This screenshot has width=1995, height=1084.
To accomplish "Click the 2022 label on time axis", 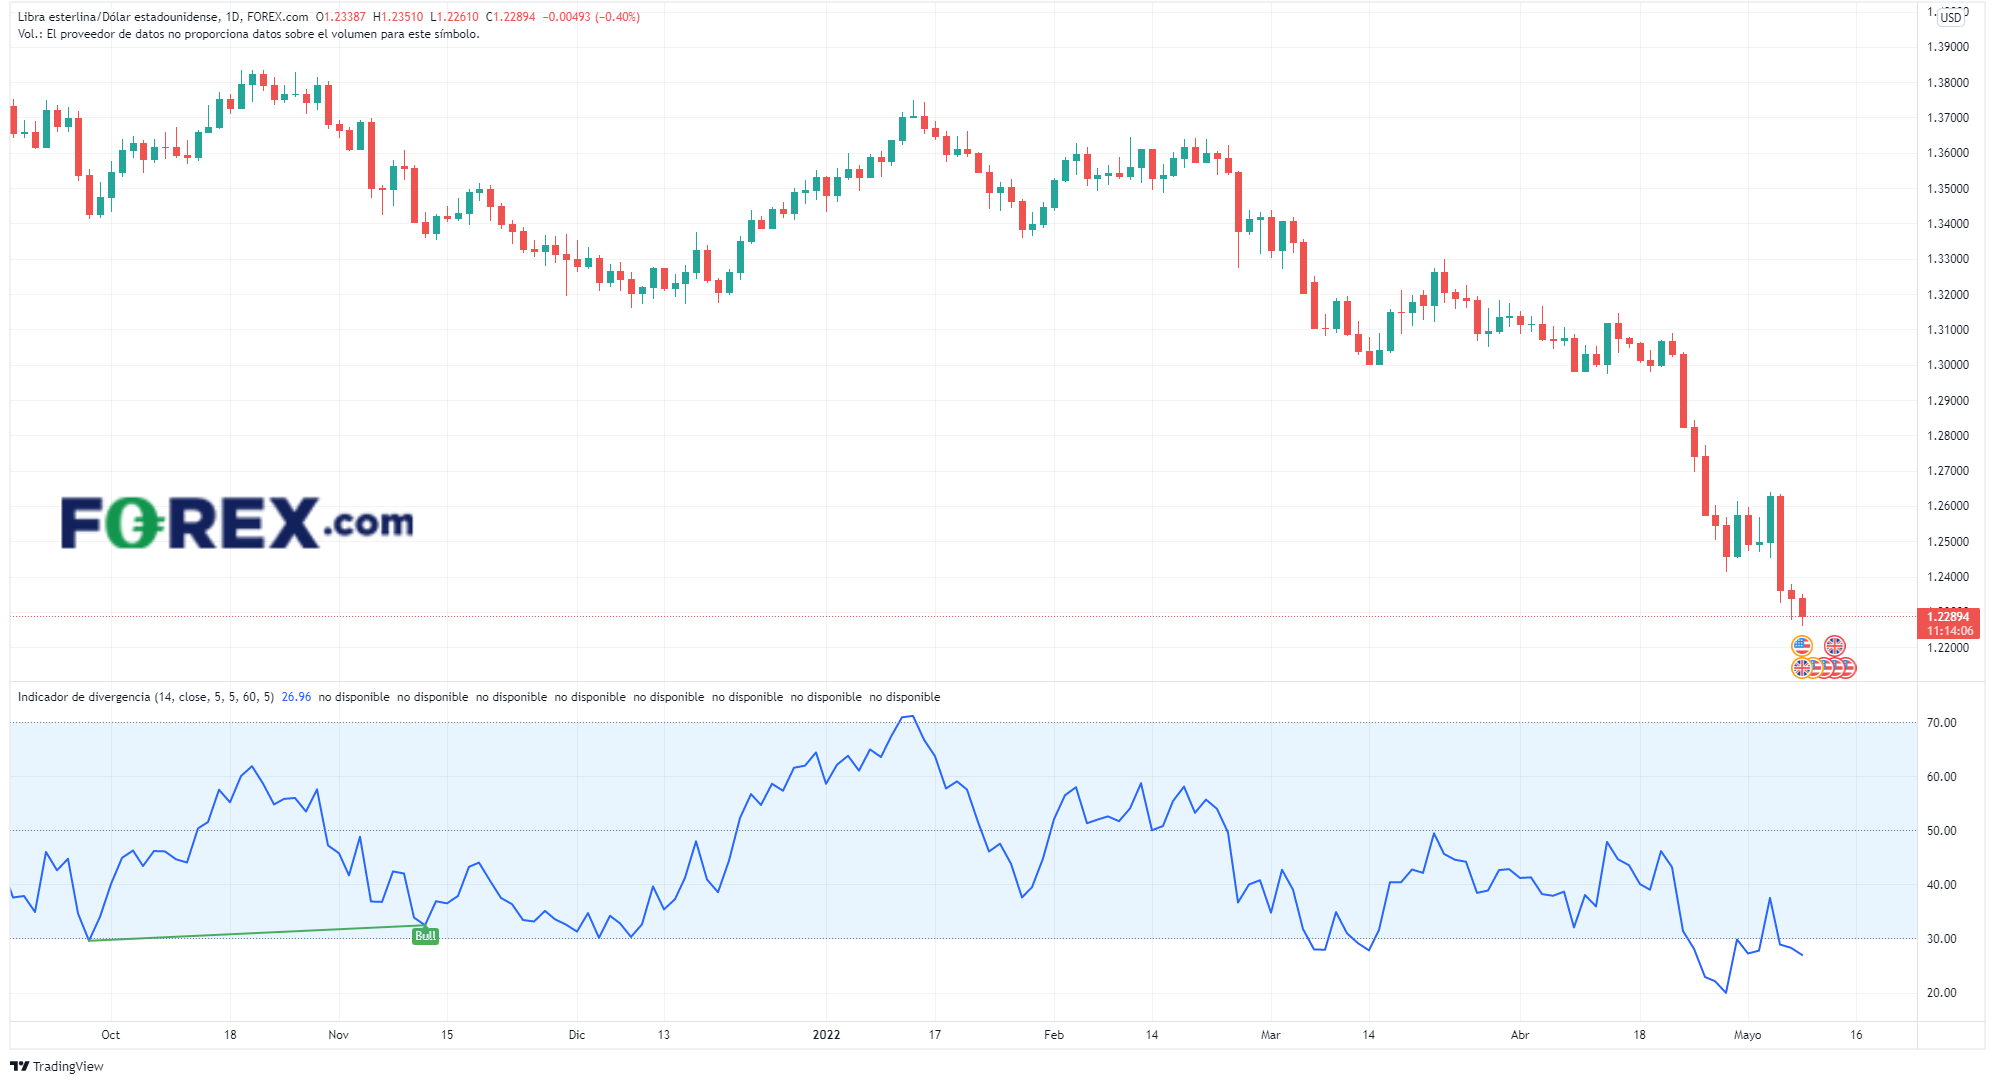I will point(827,1035).
